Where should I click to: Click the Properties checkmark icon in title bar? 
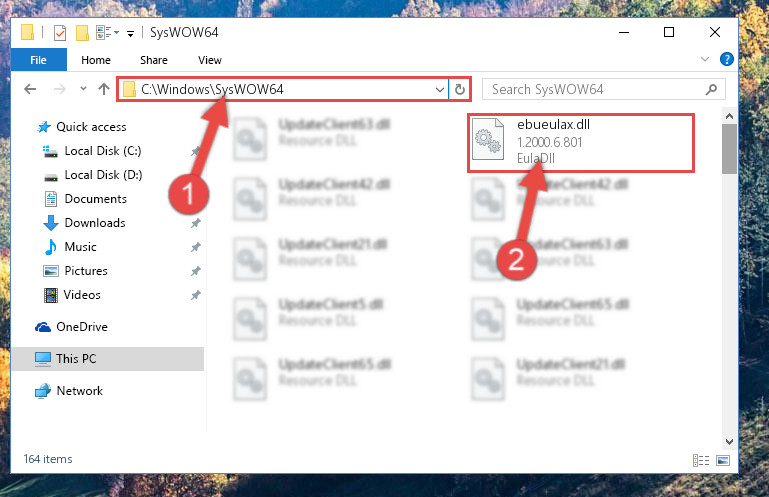pyautogui.click(x=60, y=33)
